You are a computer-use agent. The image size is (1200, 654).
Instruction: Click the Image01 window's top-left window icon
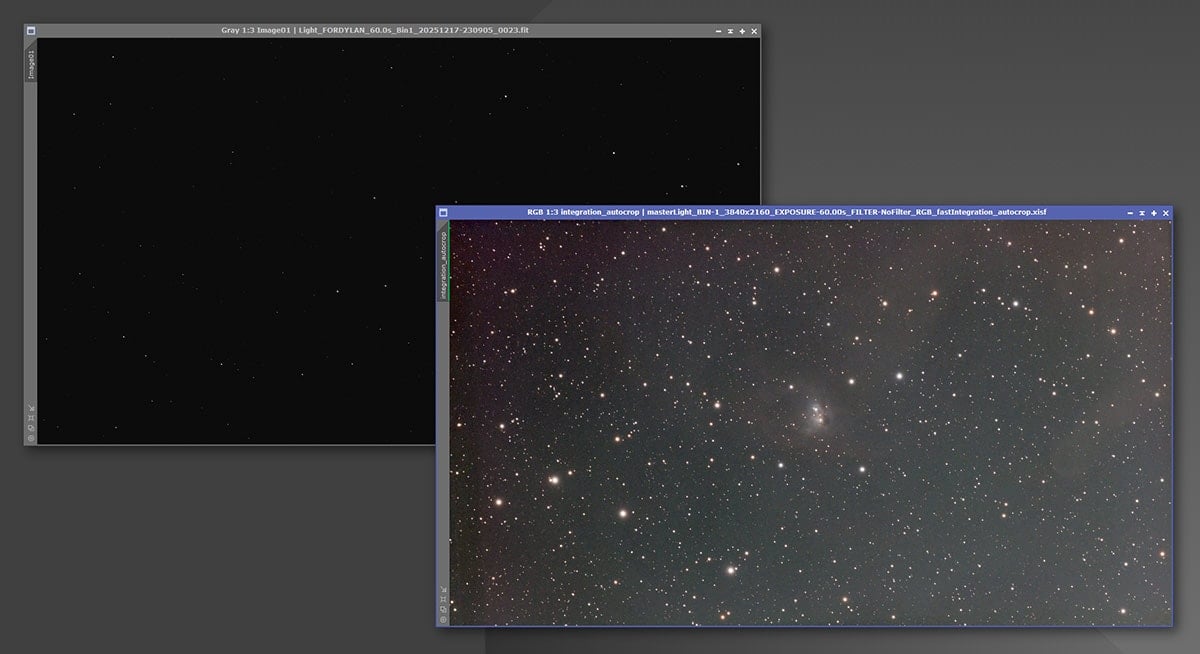[31, 31]
